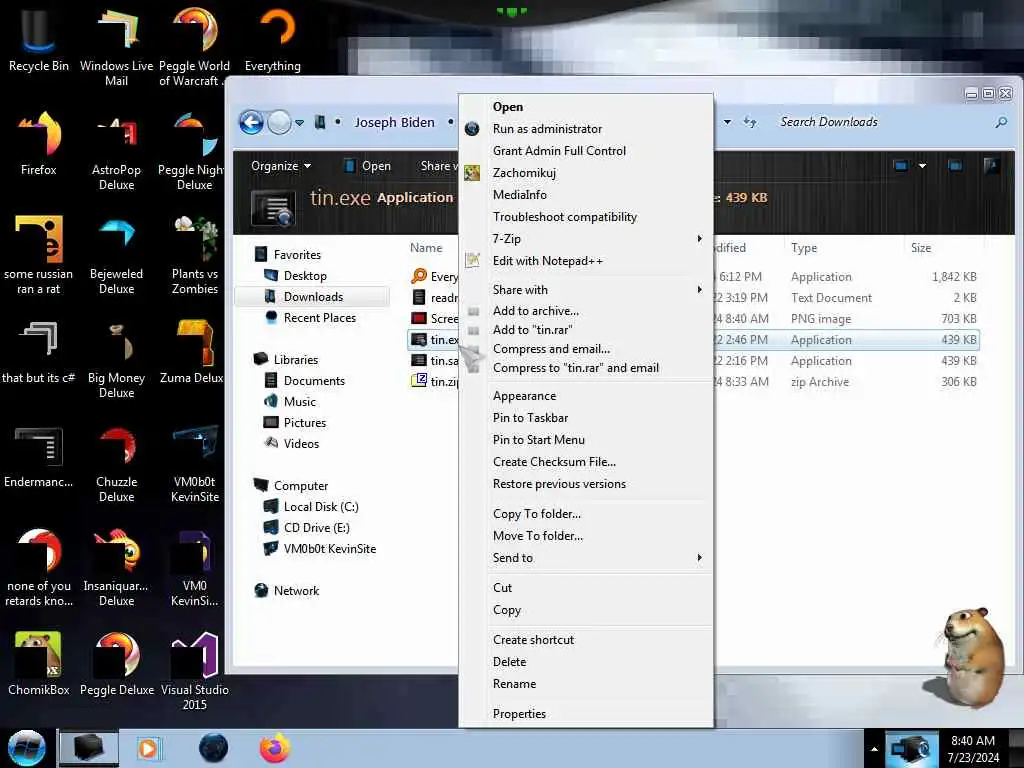Screen dimensions: 1024x768
Task: Open the Recycle Bin desktop icon
Action: pos(39,40)
